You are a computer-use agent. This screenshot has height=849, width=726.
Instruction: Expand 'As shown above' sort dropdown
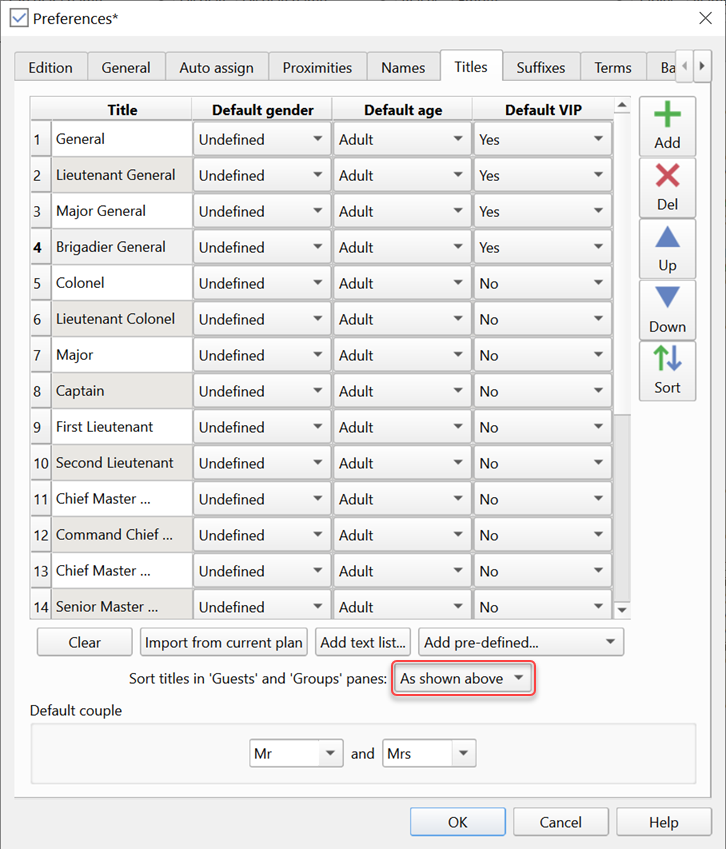(463, 679)
